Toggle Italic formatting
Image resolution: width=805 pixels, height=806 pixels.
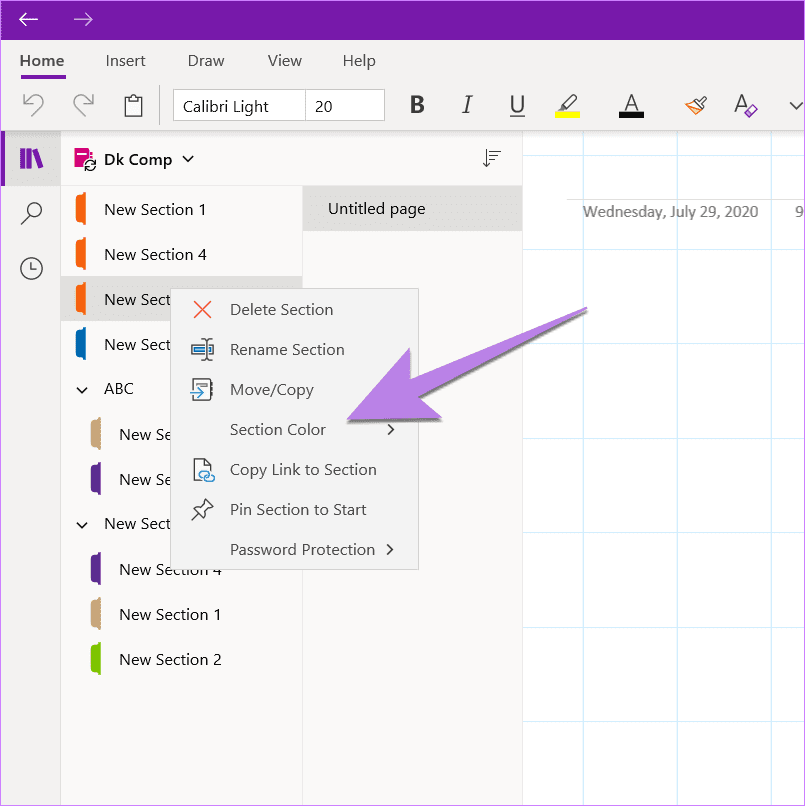click(467, 105)
